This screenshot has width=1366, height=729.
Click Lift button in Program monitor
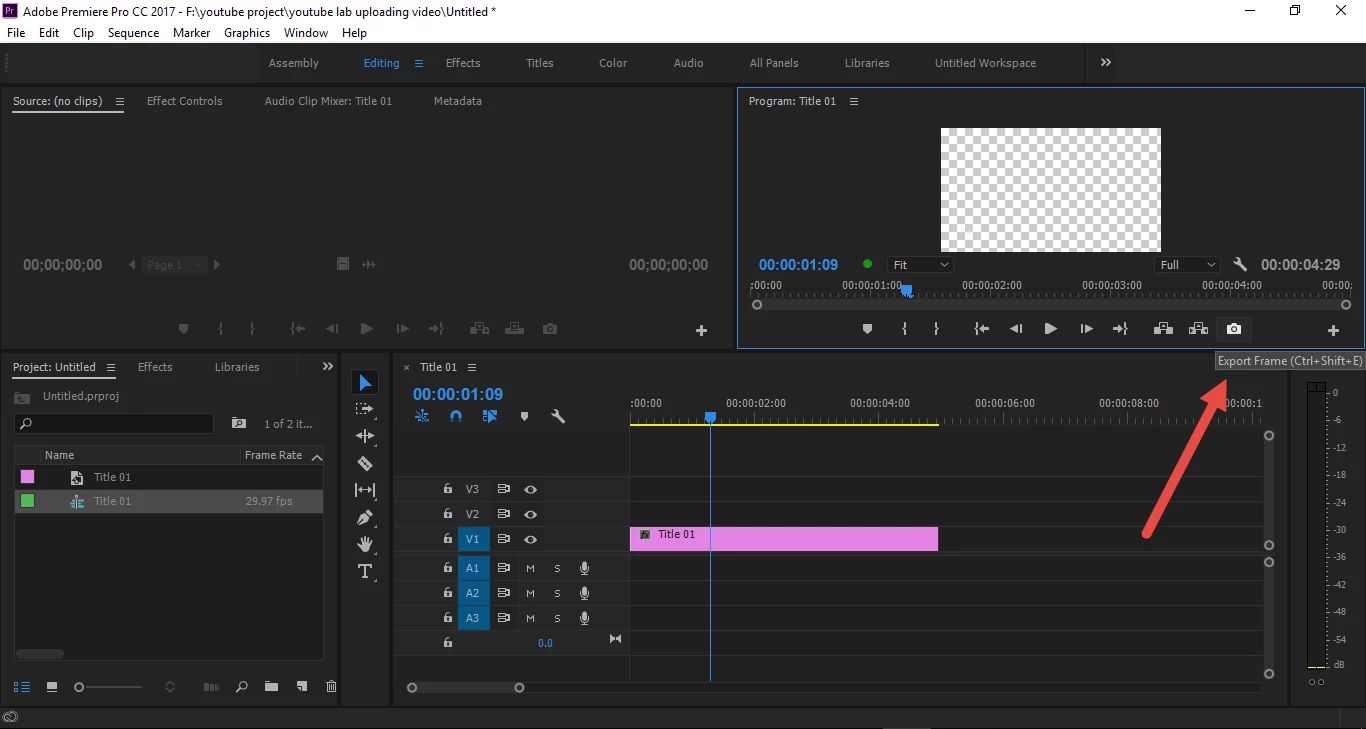click(x=1163, y=329)
